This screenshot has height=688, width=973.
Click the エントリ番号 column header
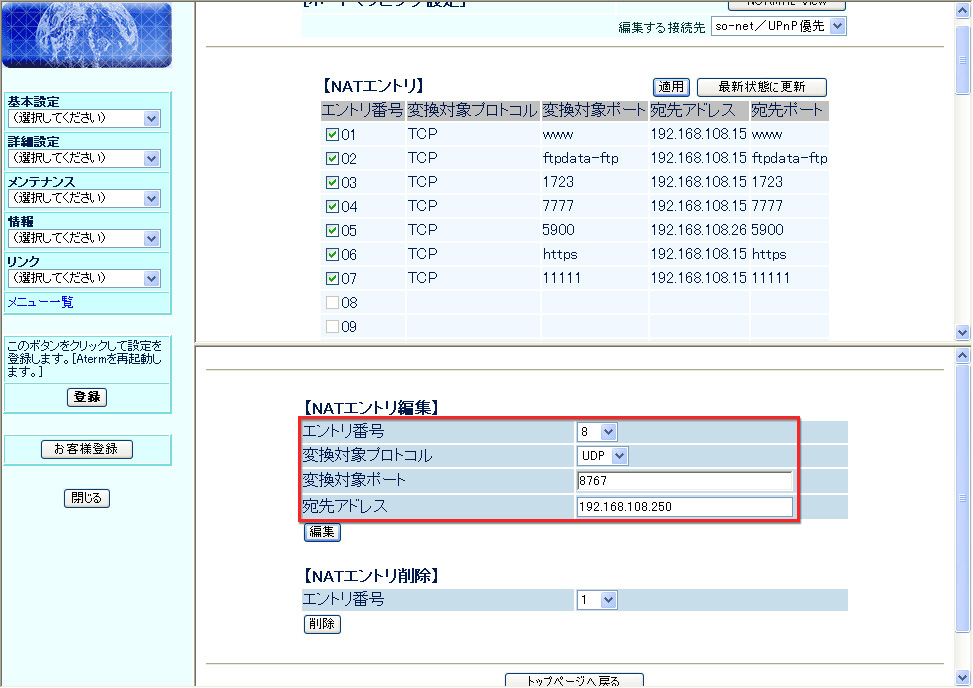[x=362, y=110]
